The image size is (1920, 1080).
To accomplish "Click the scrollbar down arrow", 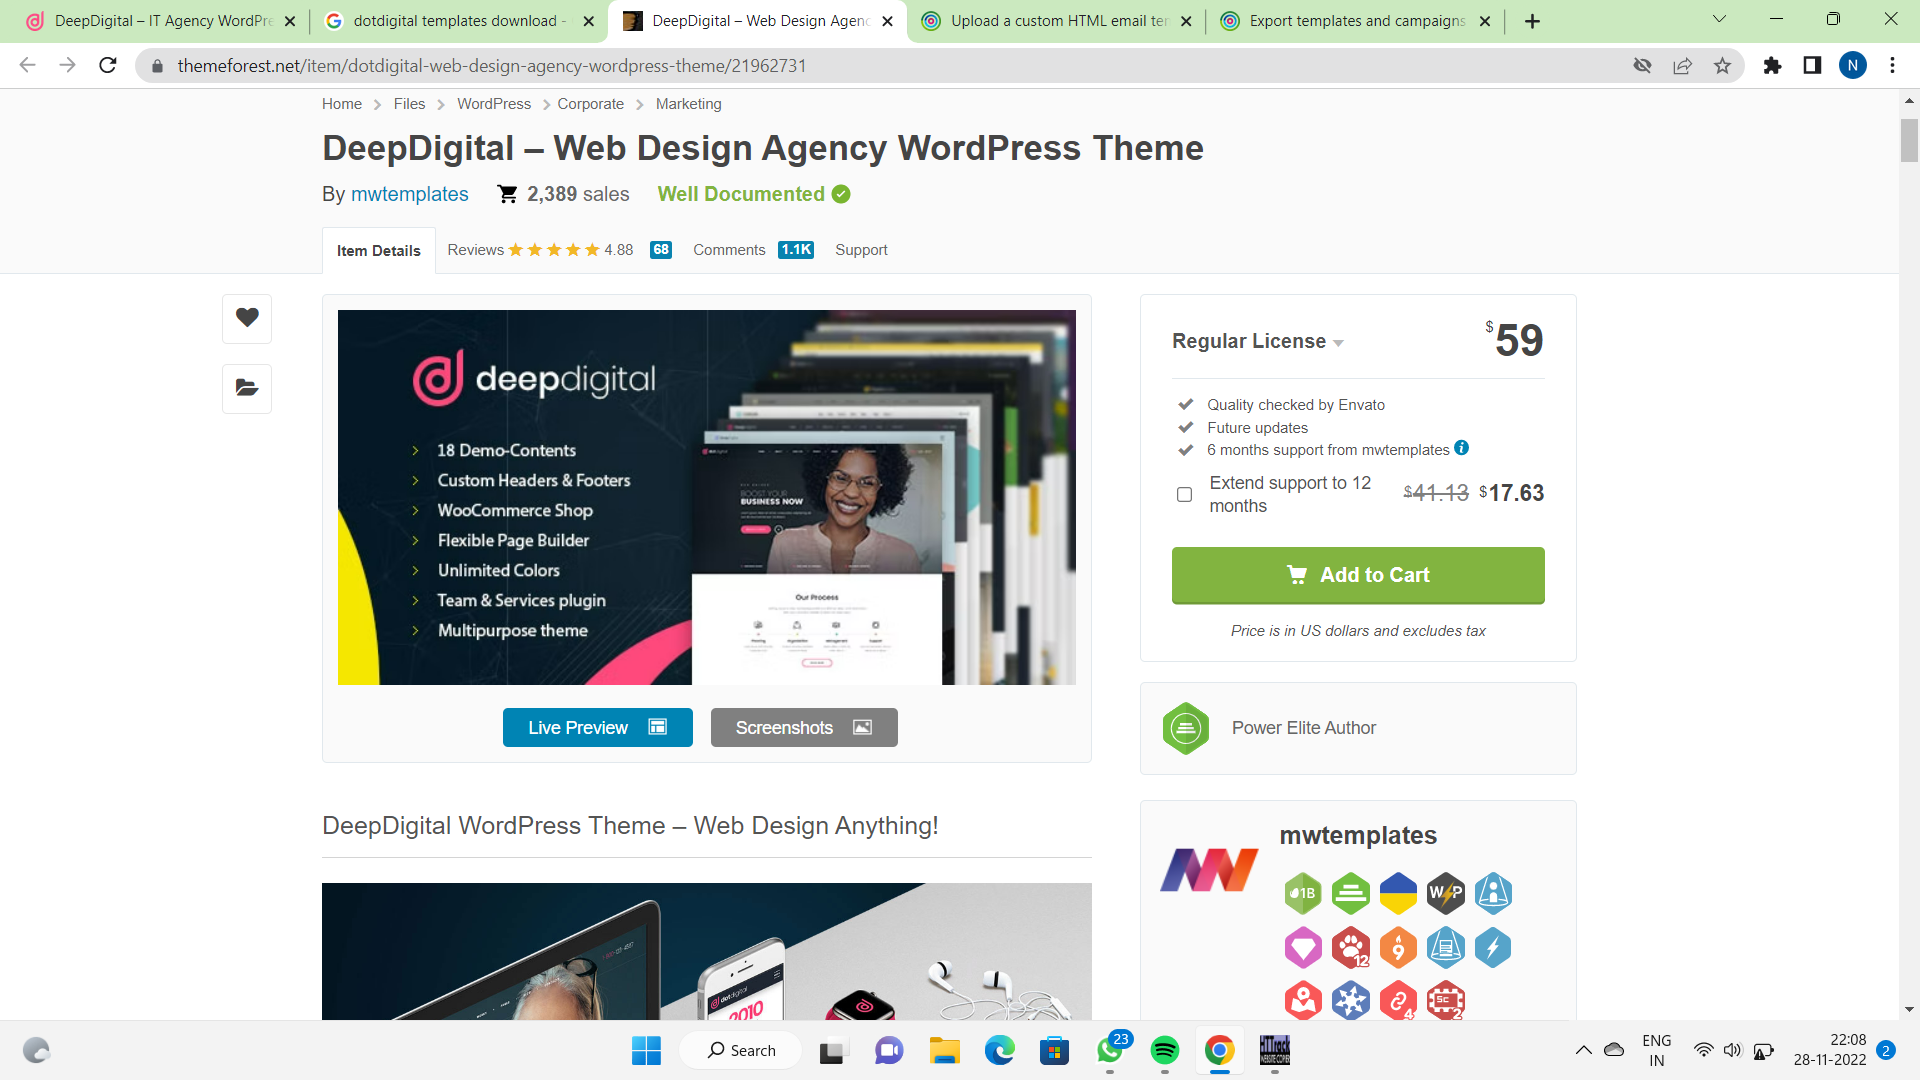I will (x=1909, y=1010).
